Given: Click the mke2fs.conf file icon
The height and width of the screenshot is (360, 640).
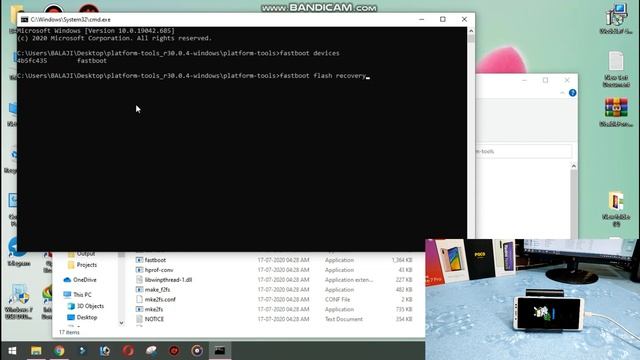Looking at the screenshot, I should click(x=139, y=299).
